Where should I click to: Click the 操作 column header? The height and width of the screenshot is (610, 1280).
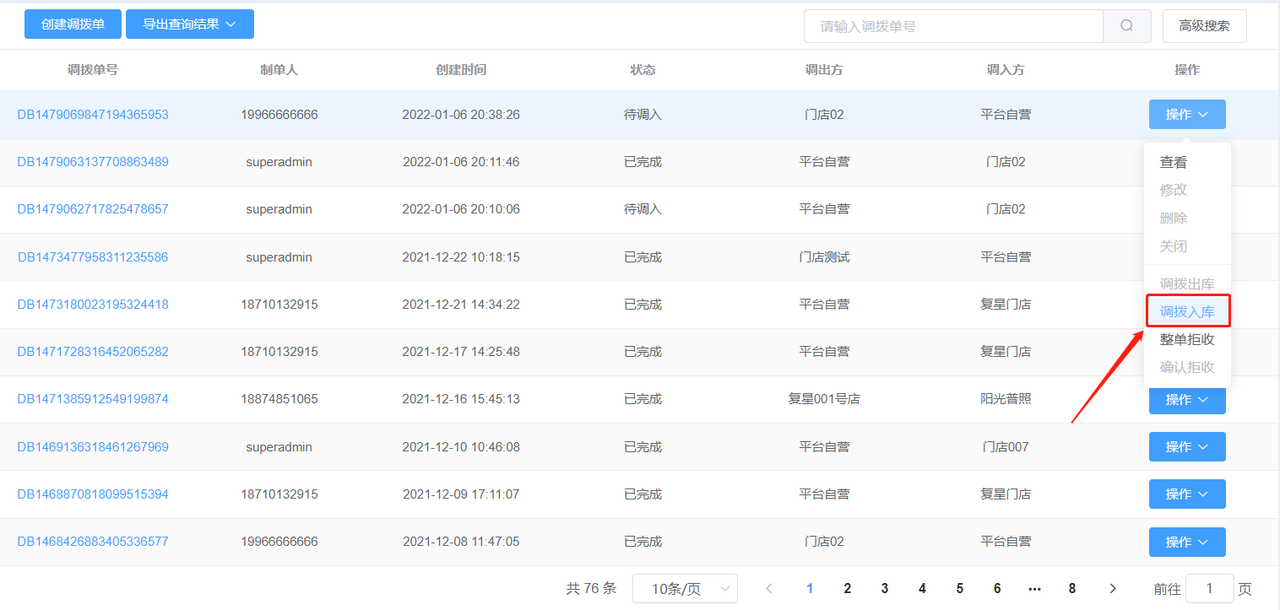[1187, 70]
